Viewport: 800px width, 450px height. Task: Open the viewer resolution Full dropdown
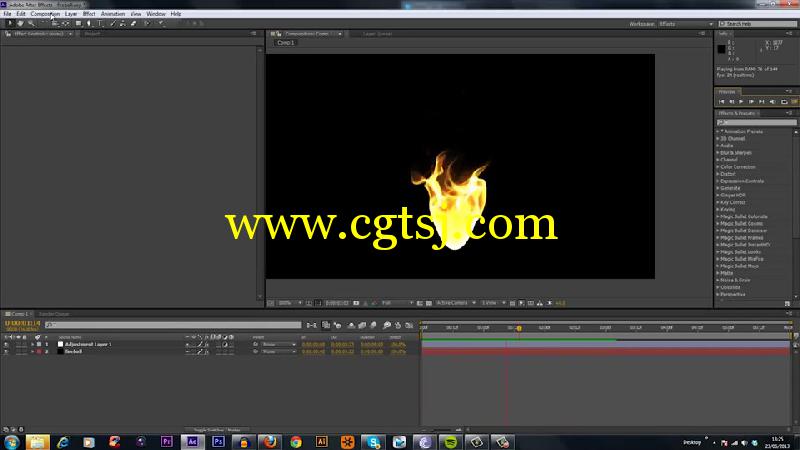tap(397, 303)
